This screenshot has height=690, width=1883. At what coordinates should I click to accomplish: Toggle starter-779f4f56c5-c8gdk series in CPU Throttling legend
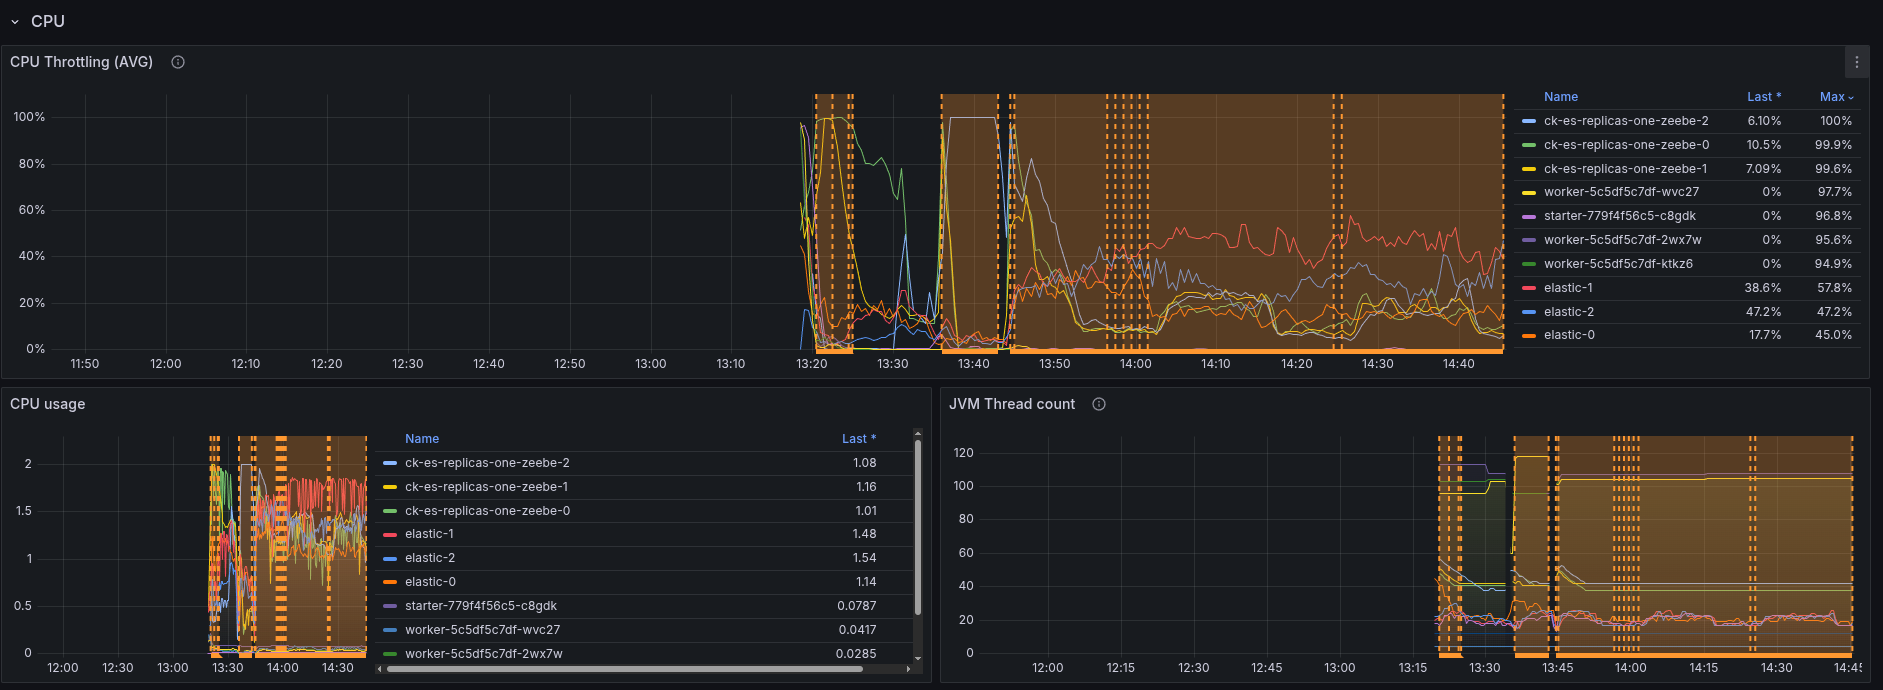1620,216
